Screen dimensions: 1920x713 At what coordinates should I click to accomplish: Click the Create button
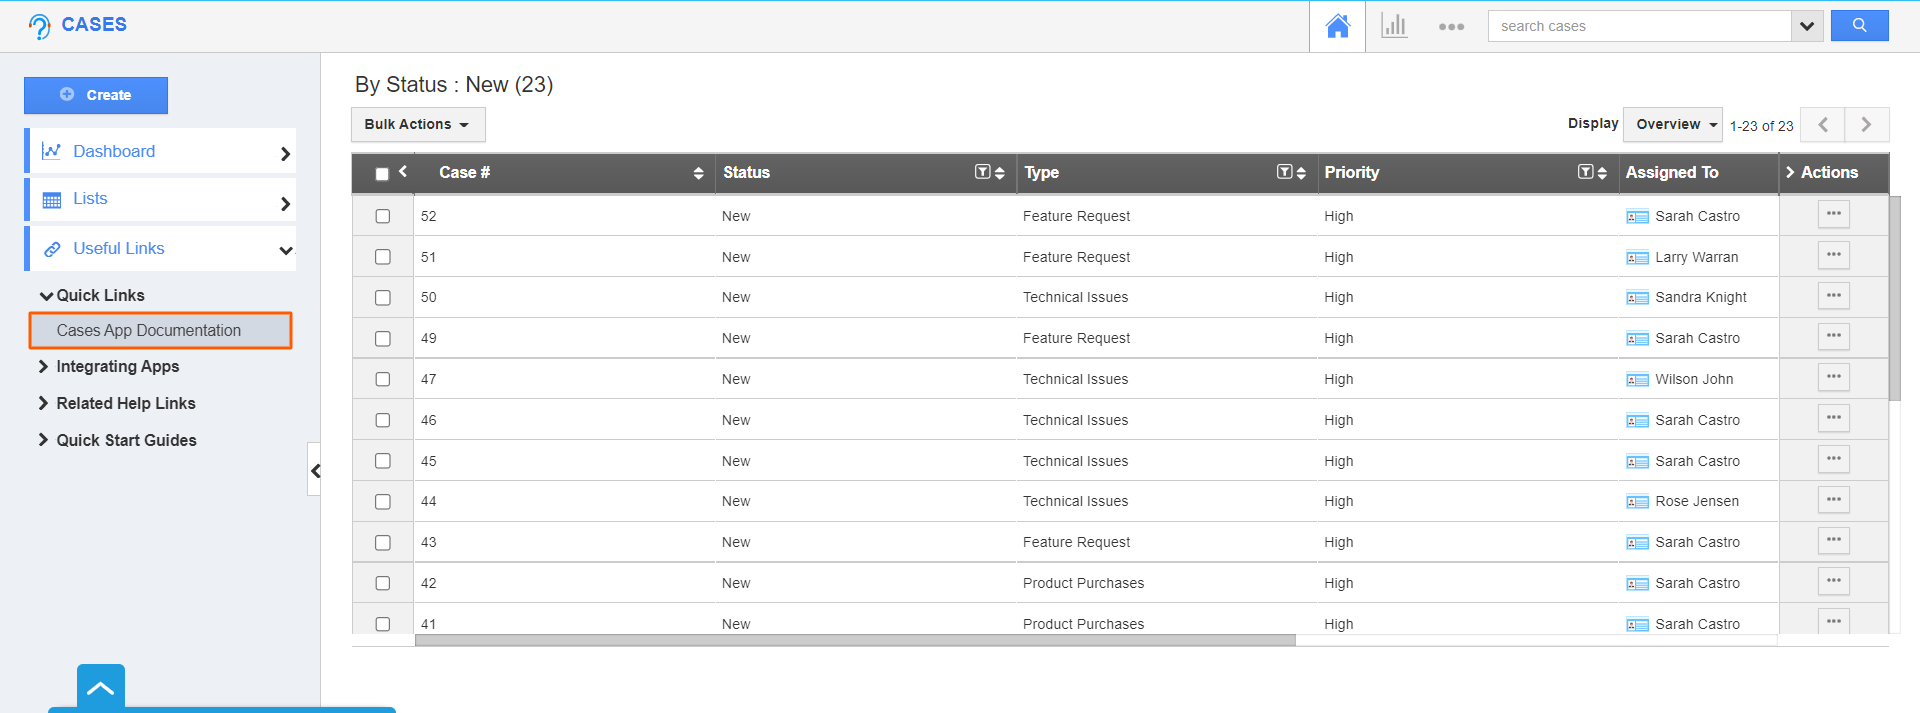click(96, 95)
